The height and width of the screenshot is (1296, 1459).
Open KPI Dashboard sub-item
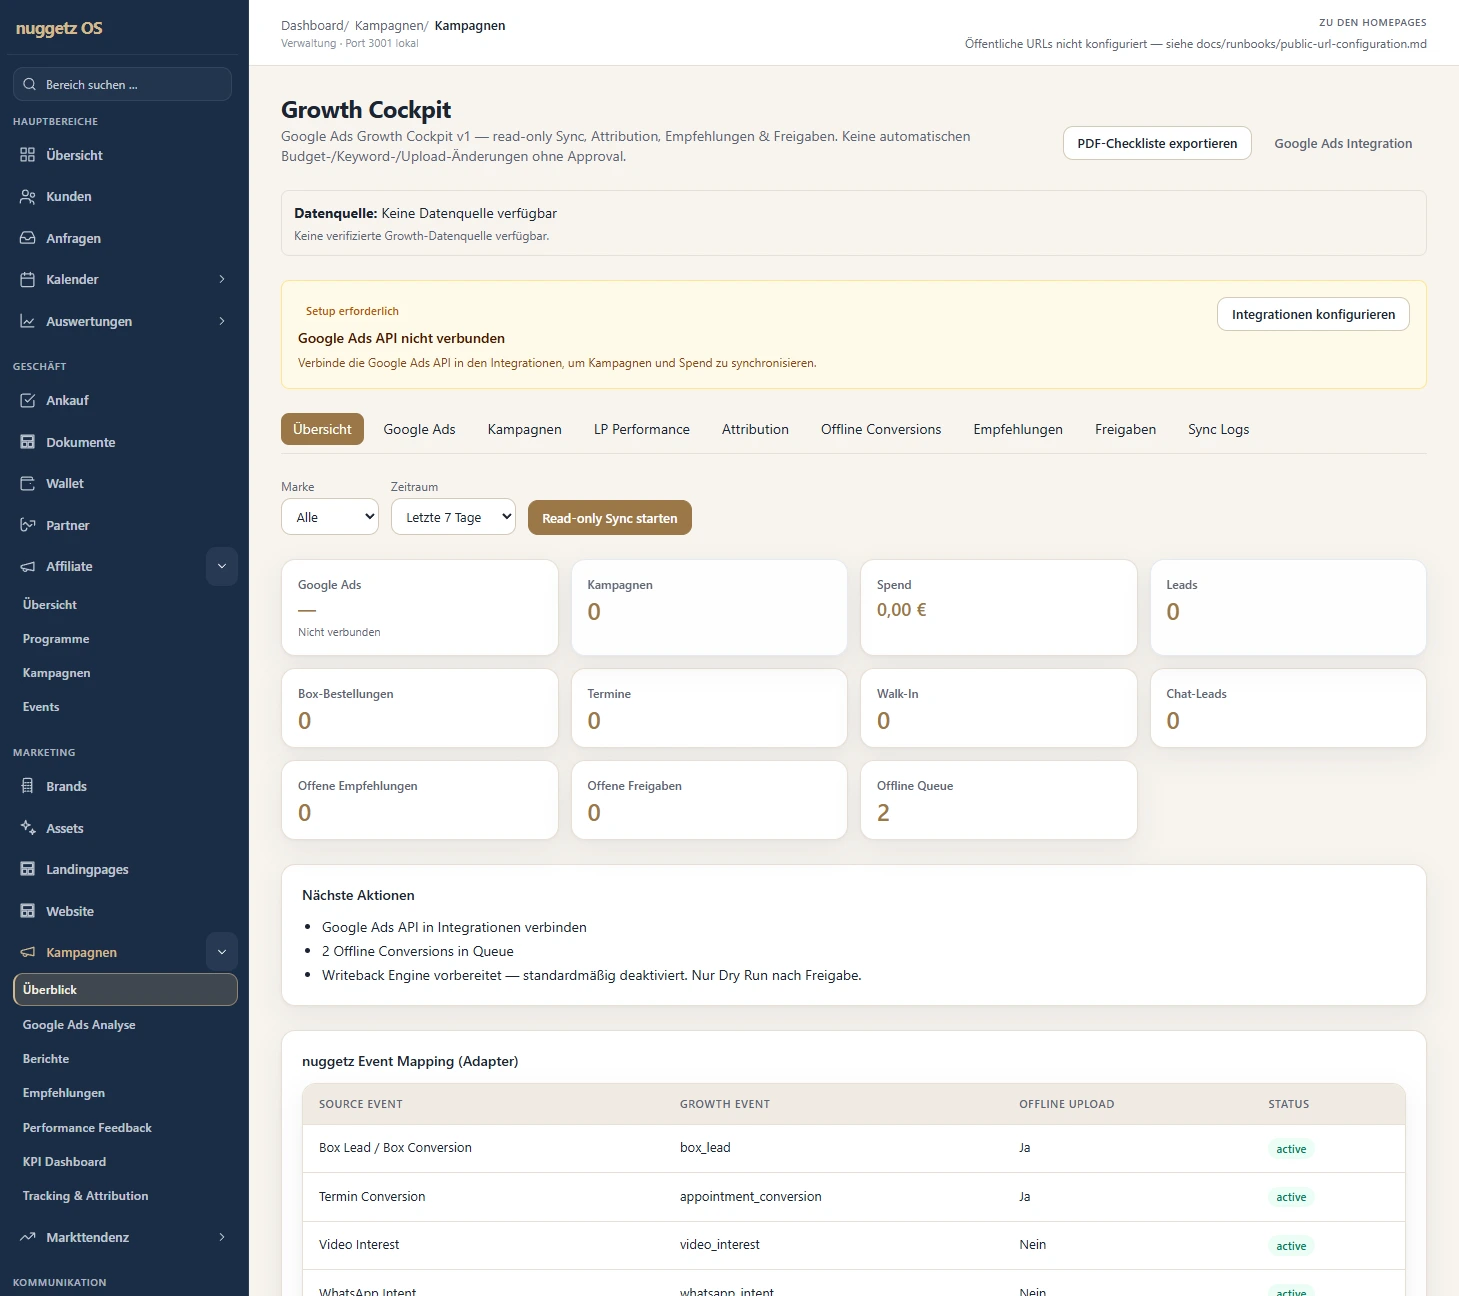coord(64,1162)
